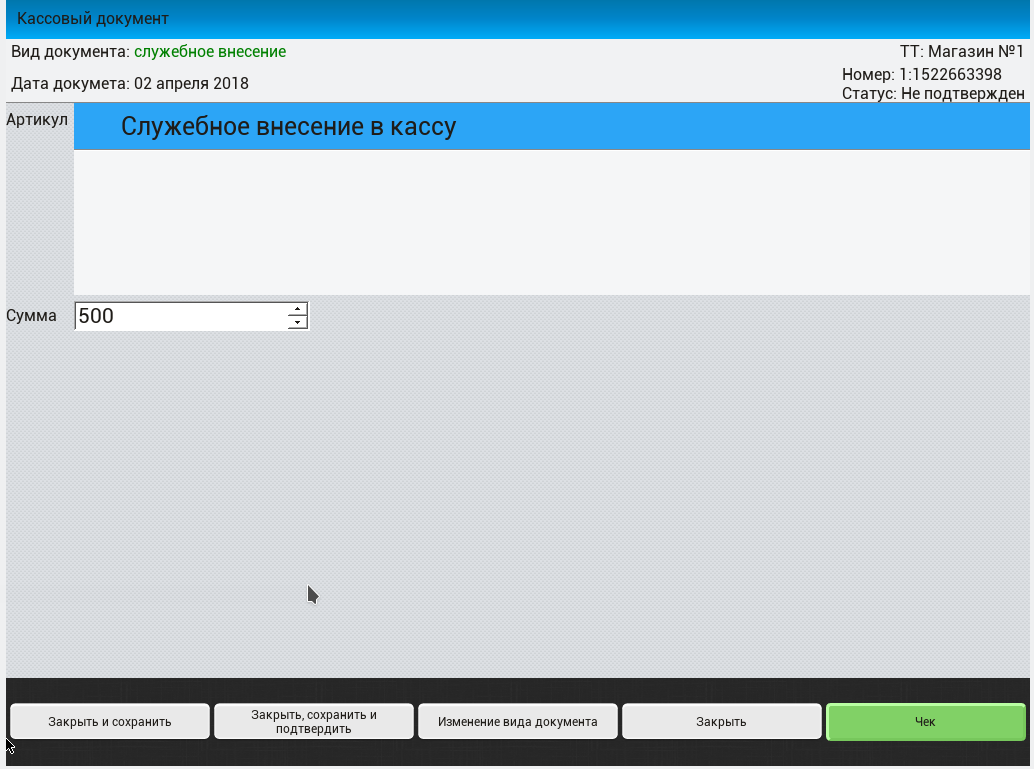
Task: Decrease the Сумма value with down arrow
Action: [297, 323]
